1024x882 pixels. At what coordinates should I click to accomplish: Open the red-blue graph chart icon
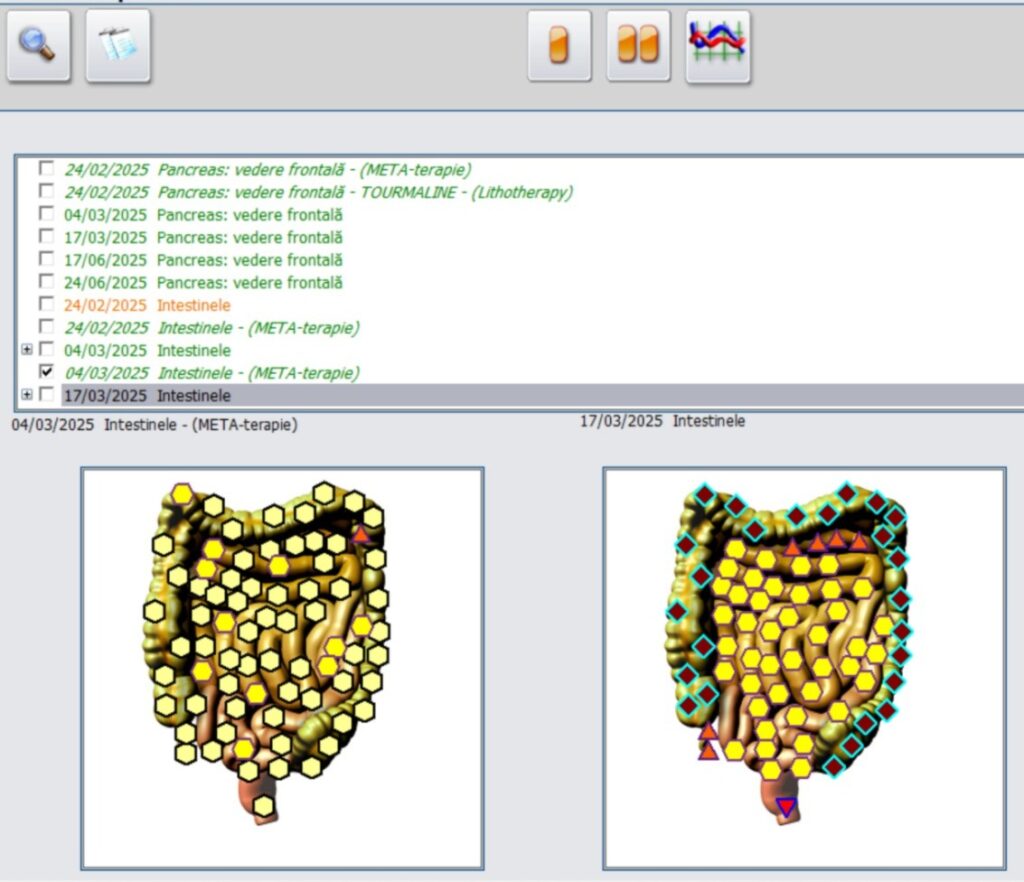pos(717,46)
